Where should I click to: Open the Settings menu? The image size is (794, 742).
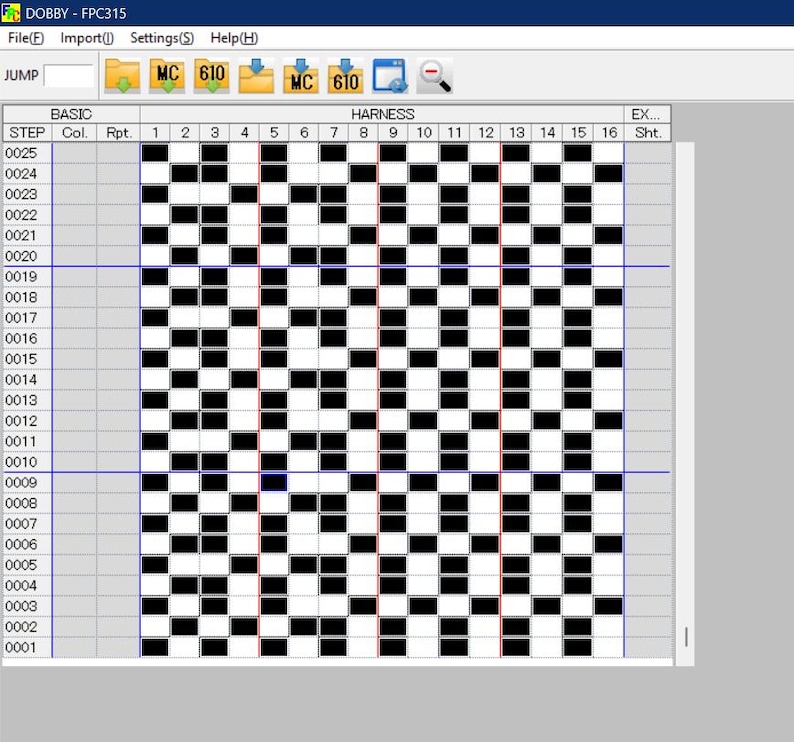point(162,38)
